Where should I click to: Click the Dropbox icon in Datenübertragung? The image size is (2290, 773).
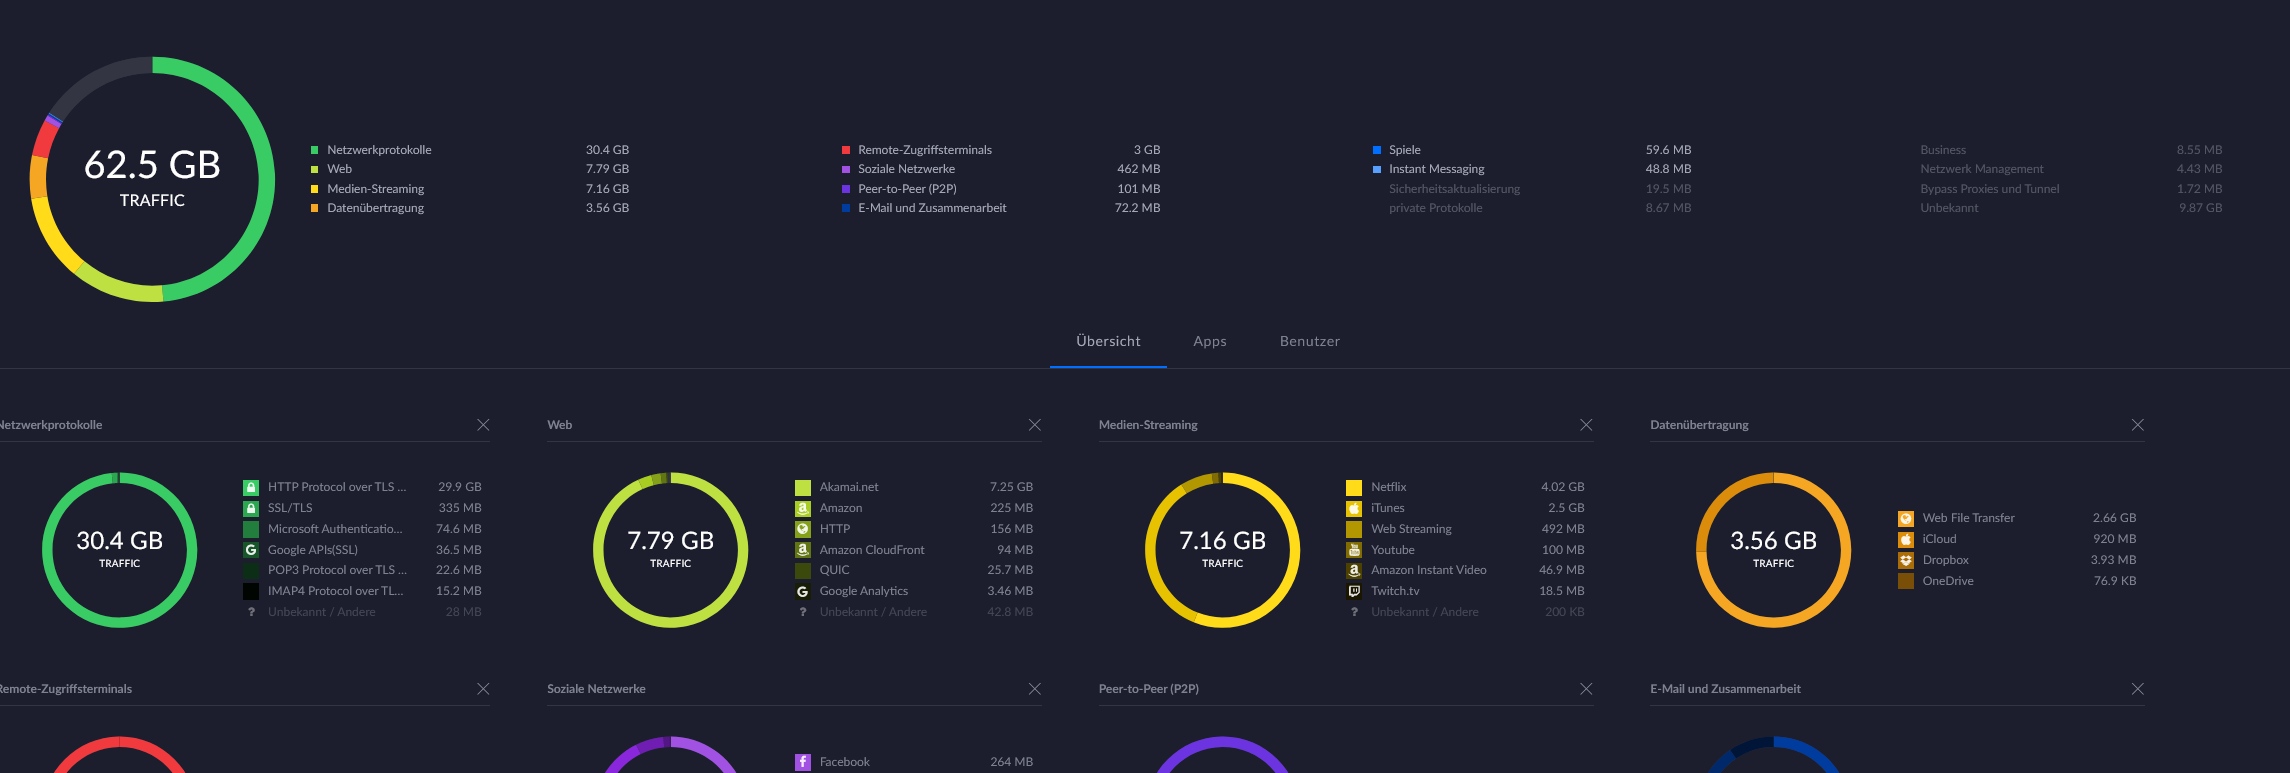click(x=1905, y=560)
